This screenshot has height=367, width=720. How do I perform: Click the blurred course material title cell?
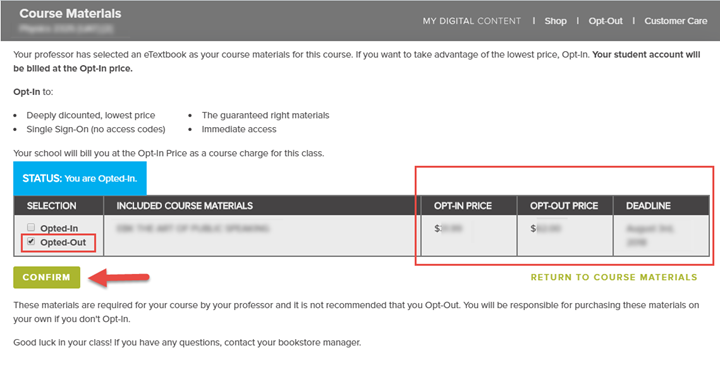point(262,235)
